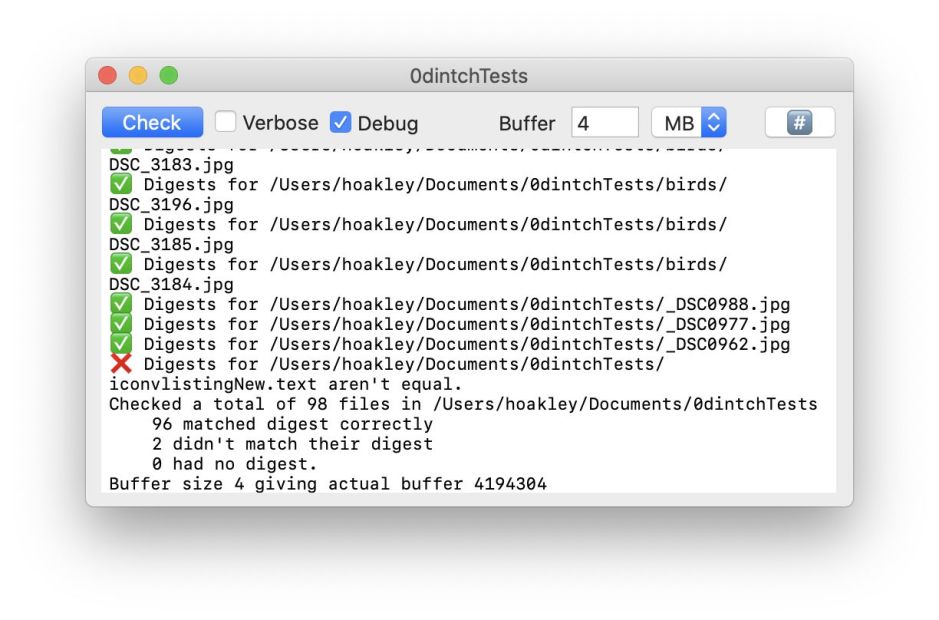Screen dimensions: 939x620
Task: Click the green checkmark for _DSC0962.jpg
Action: [120, 344]
